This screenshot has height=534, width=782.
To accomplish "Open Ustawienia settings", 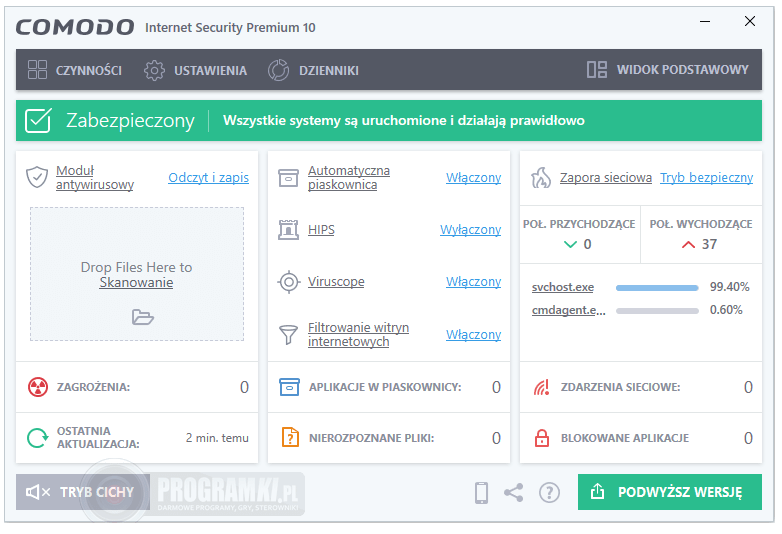I will tap(196, 70).
